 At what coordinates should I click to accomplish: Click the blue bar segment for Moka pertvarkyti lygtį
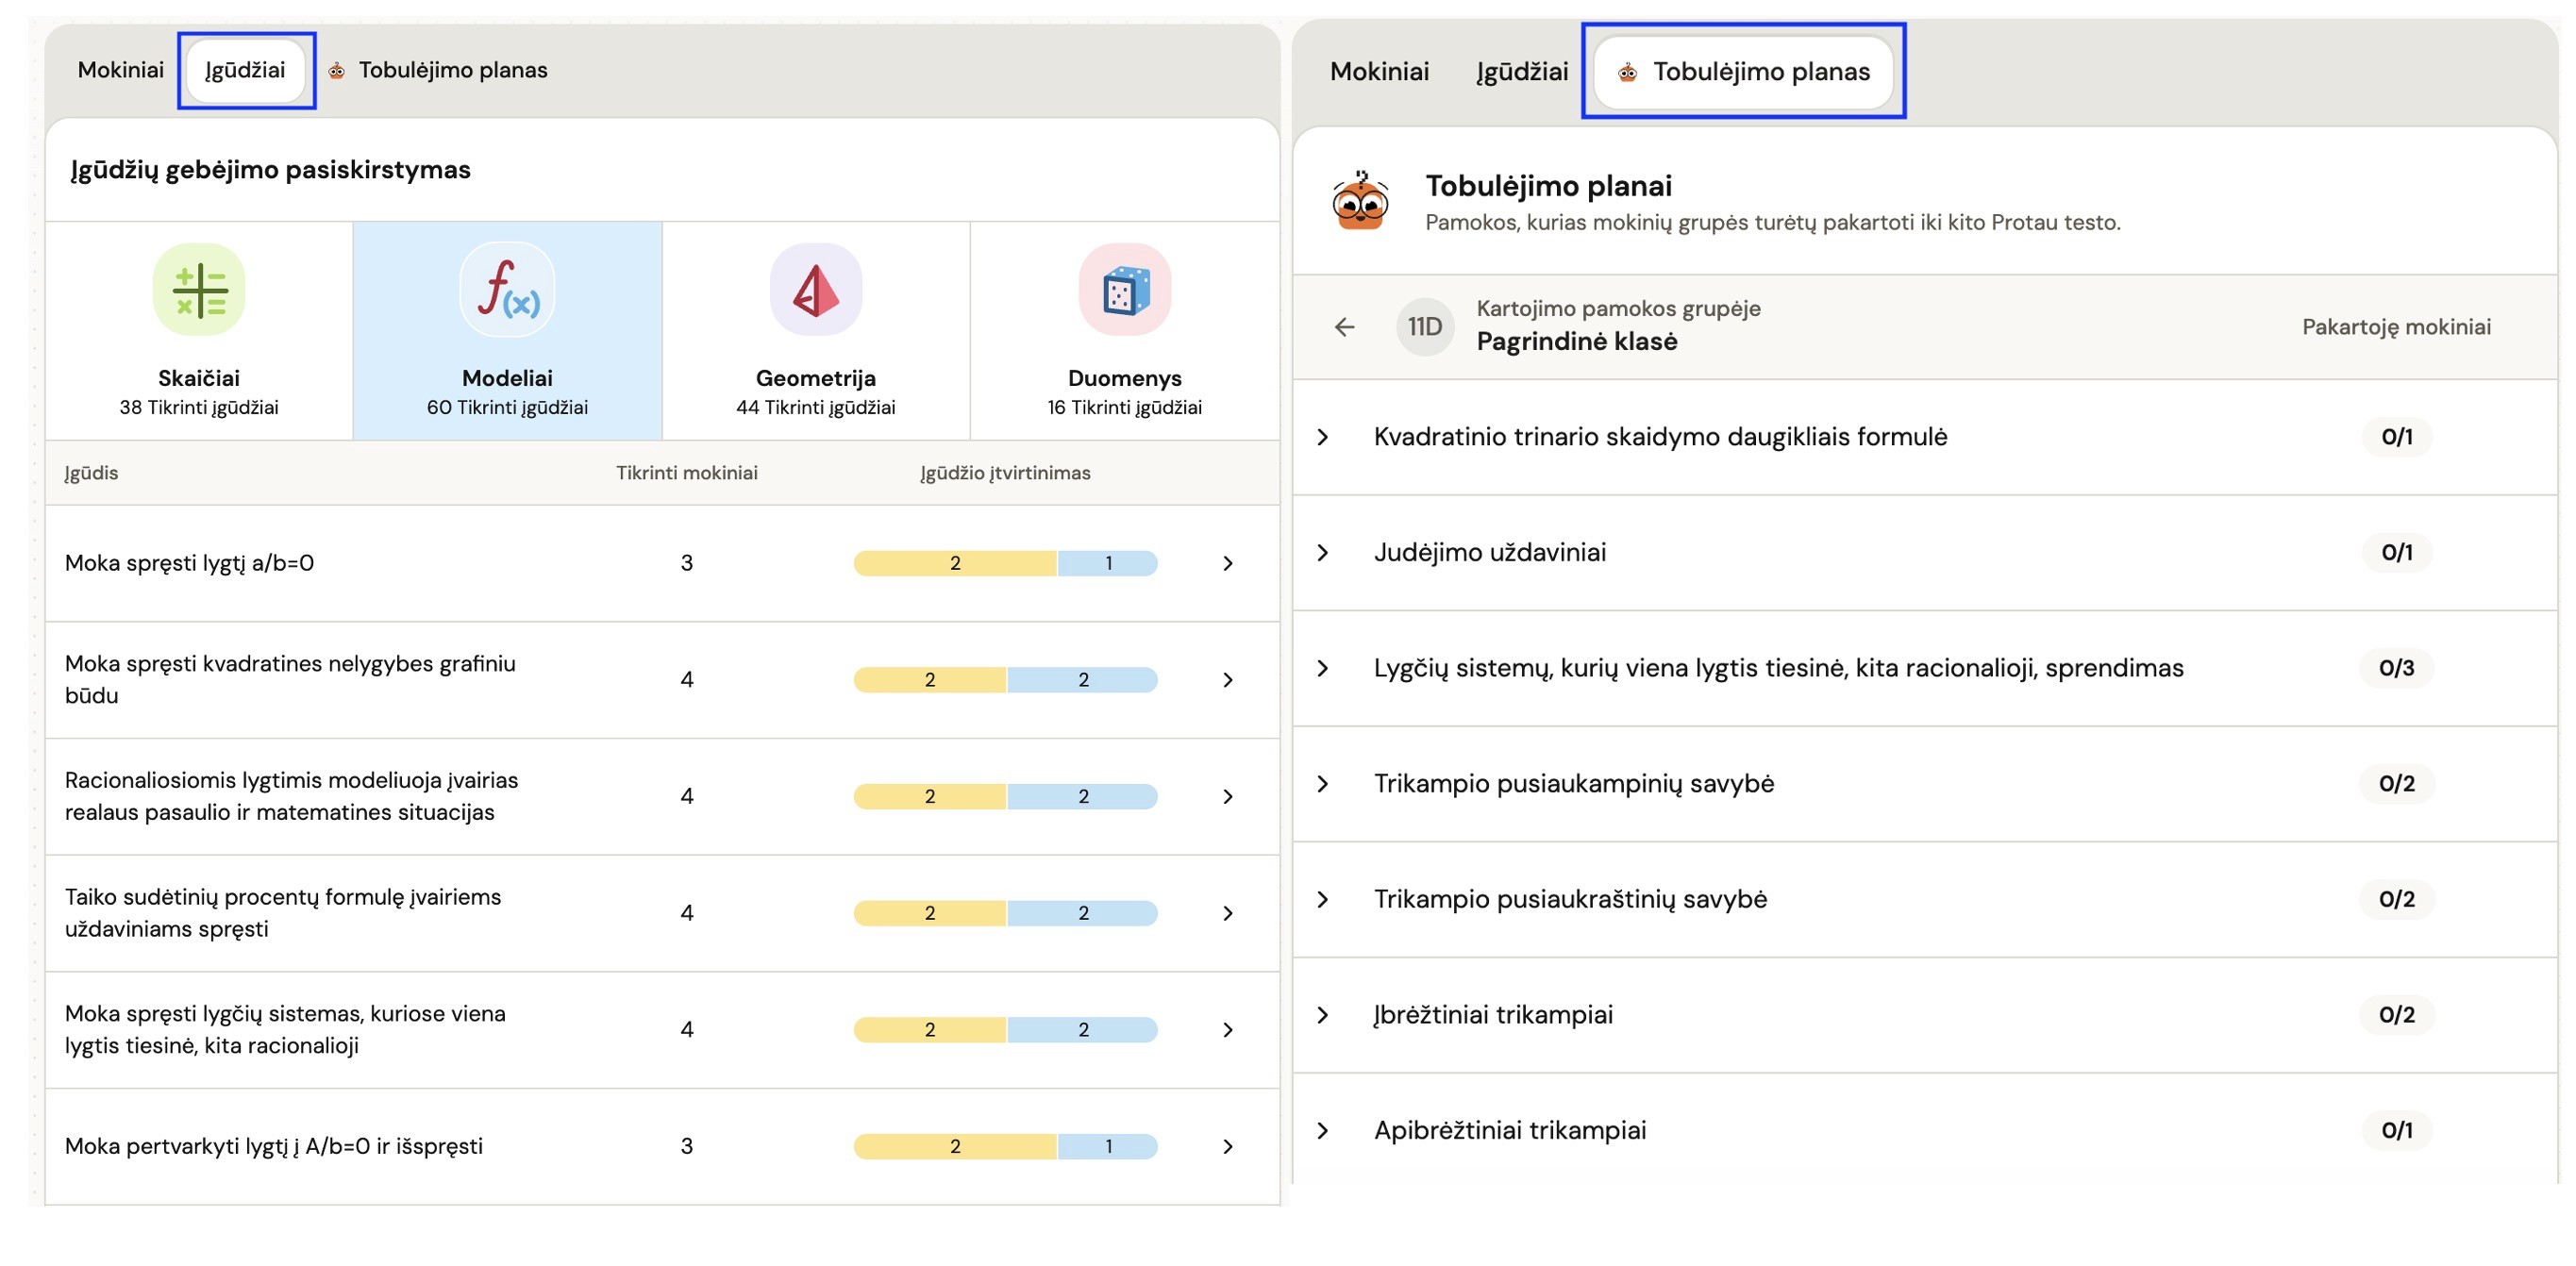[1107, 1146]
